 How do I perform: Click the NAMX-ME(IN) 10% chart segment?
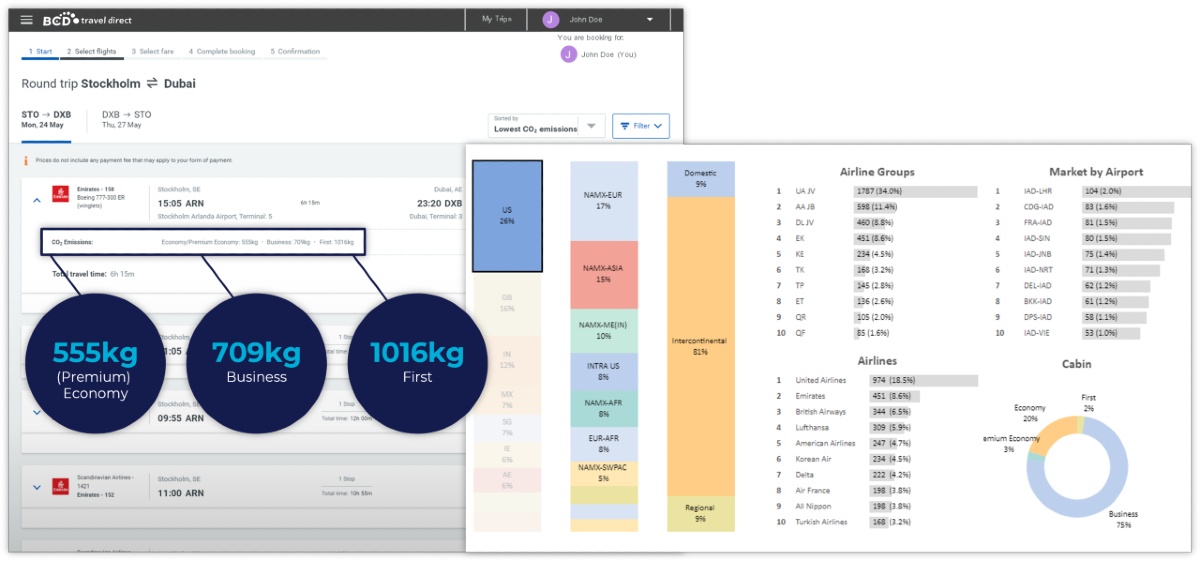[604, 330]
